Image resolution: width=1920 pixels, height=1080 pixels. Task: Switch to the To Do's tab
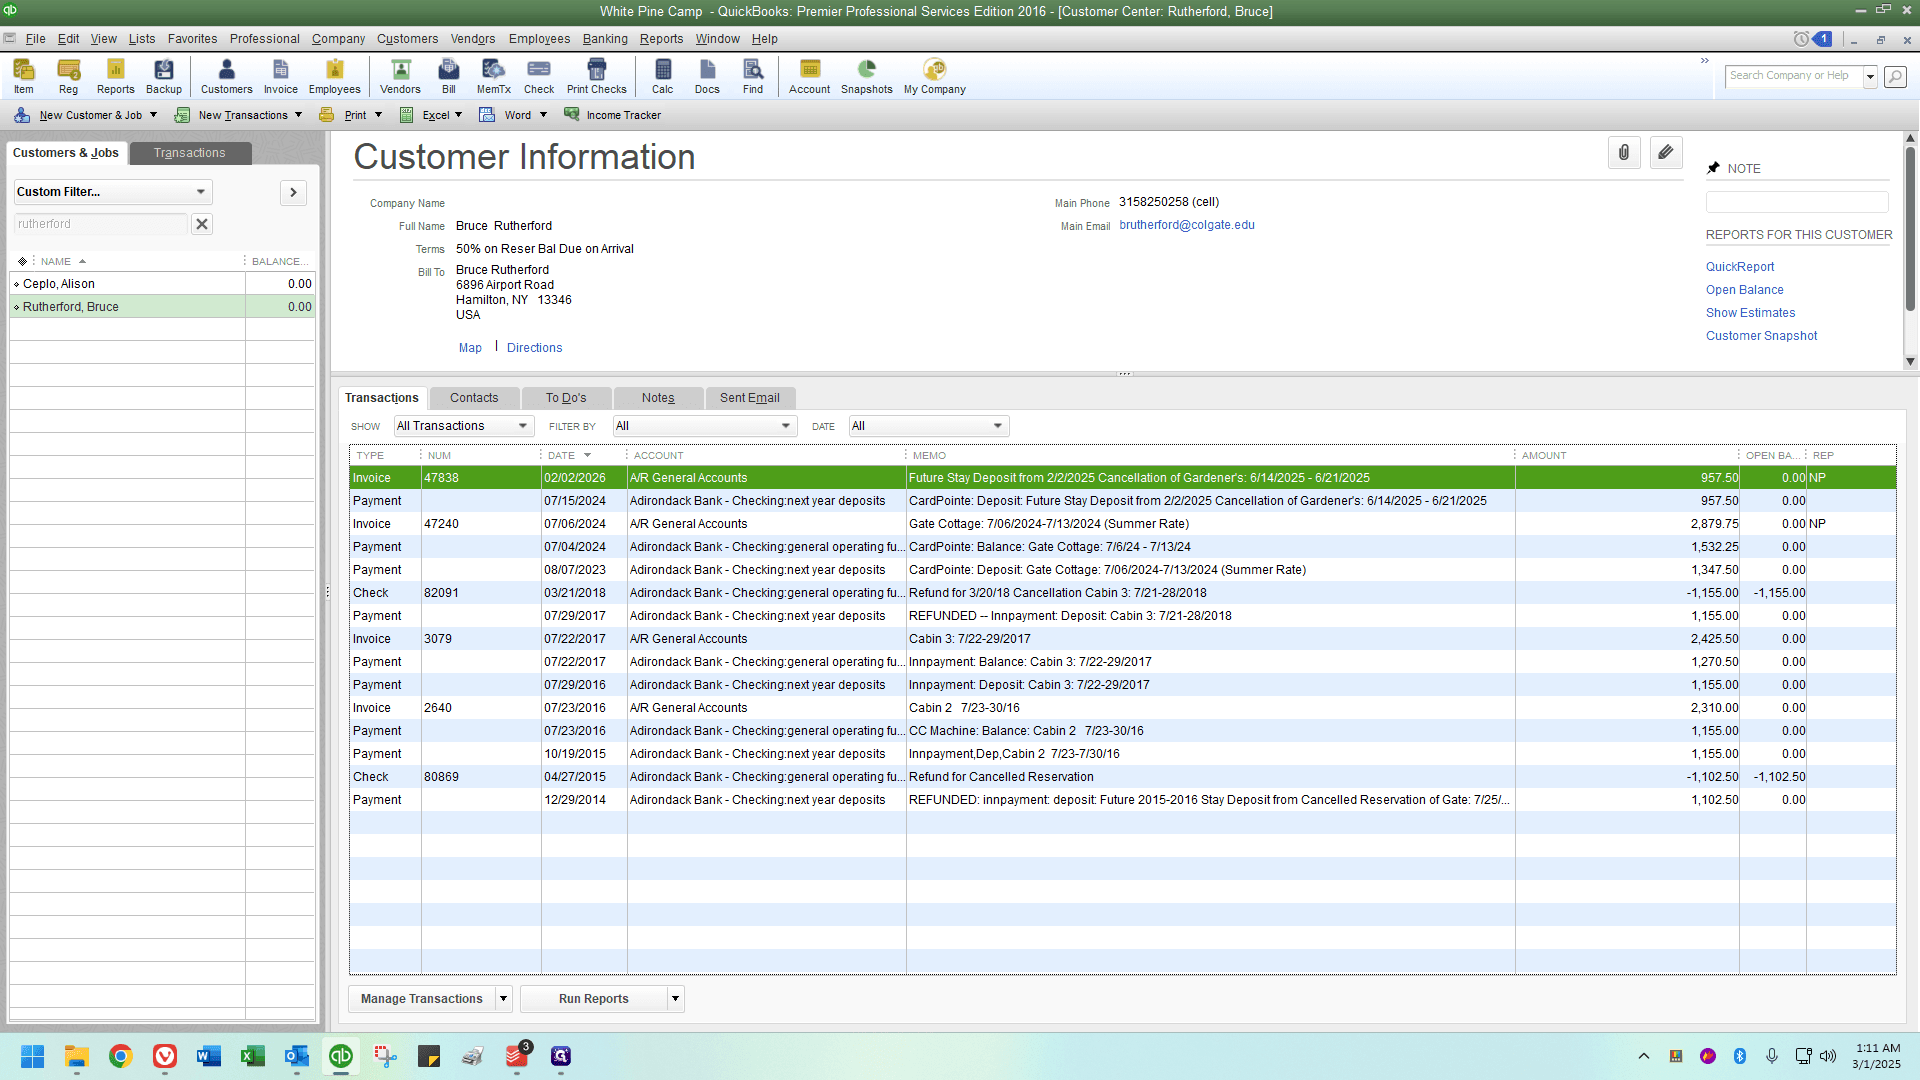click(566, 398)
